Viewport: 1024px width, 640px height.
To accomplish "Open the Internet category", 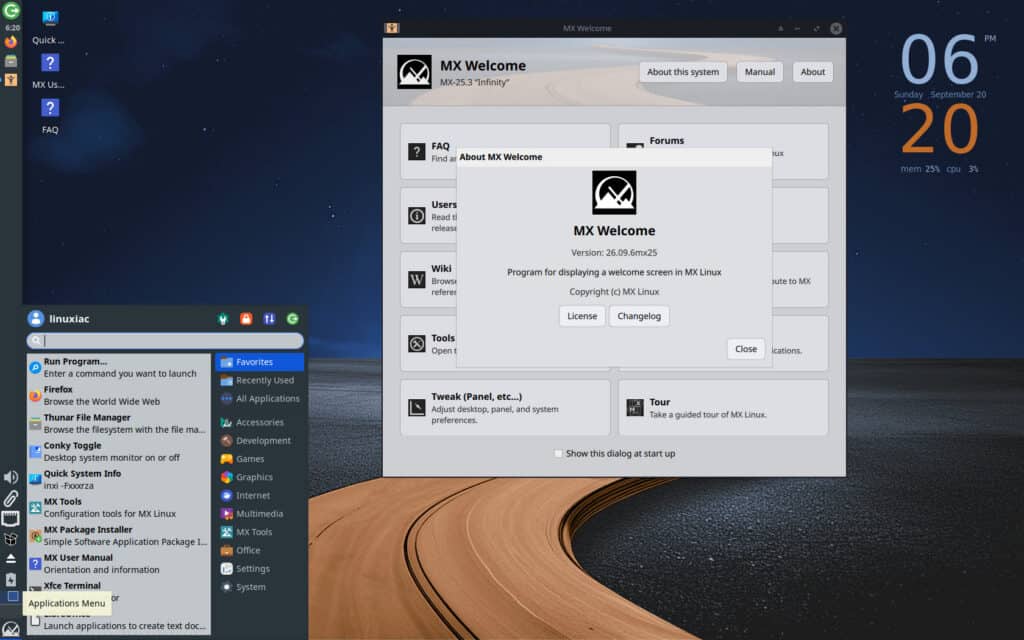I will [259, 496].
